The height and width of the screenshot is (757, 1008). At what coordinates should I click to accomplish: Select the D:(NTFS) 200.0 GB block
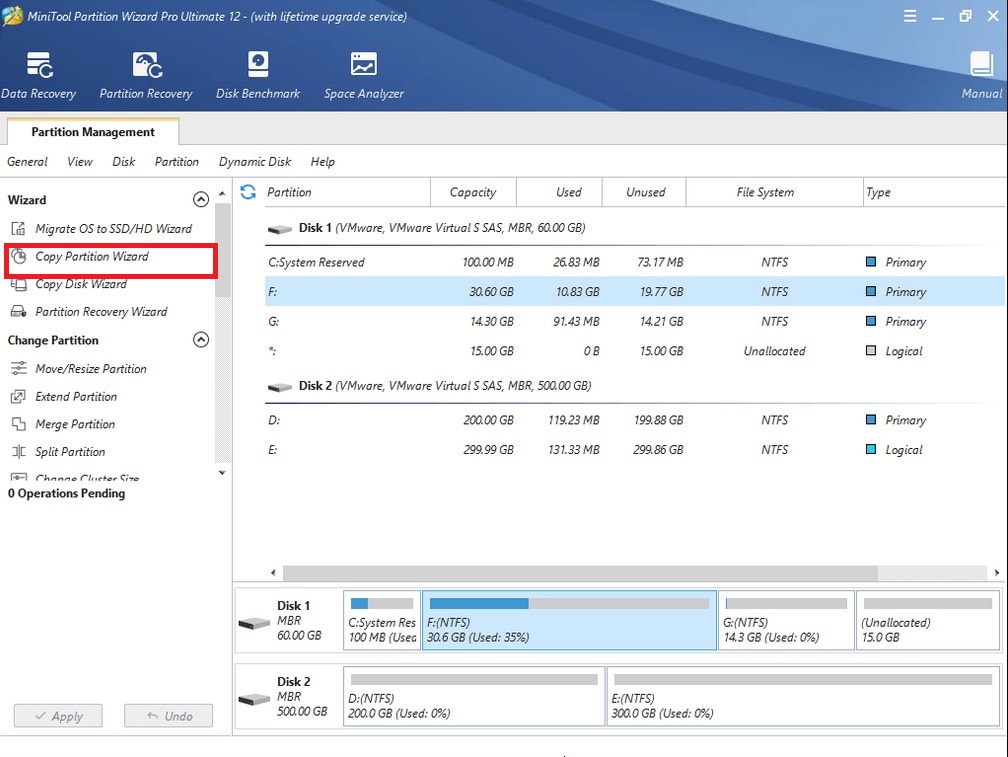click(474, 697)
